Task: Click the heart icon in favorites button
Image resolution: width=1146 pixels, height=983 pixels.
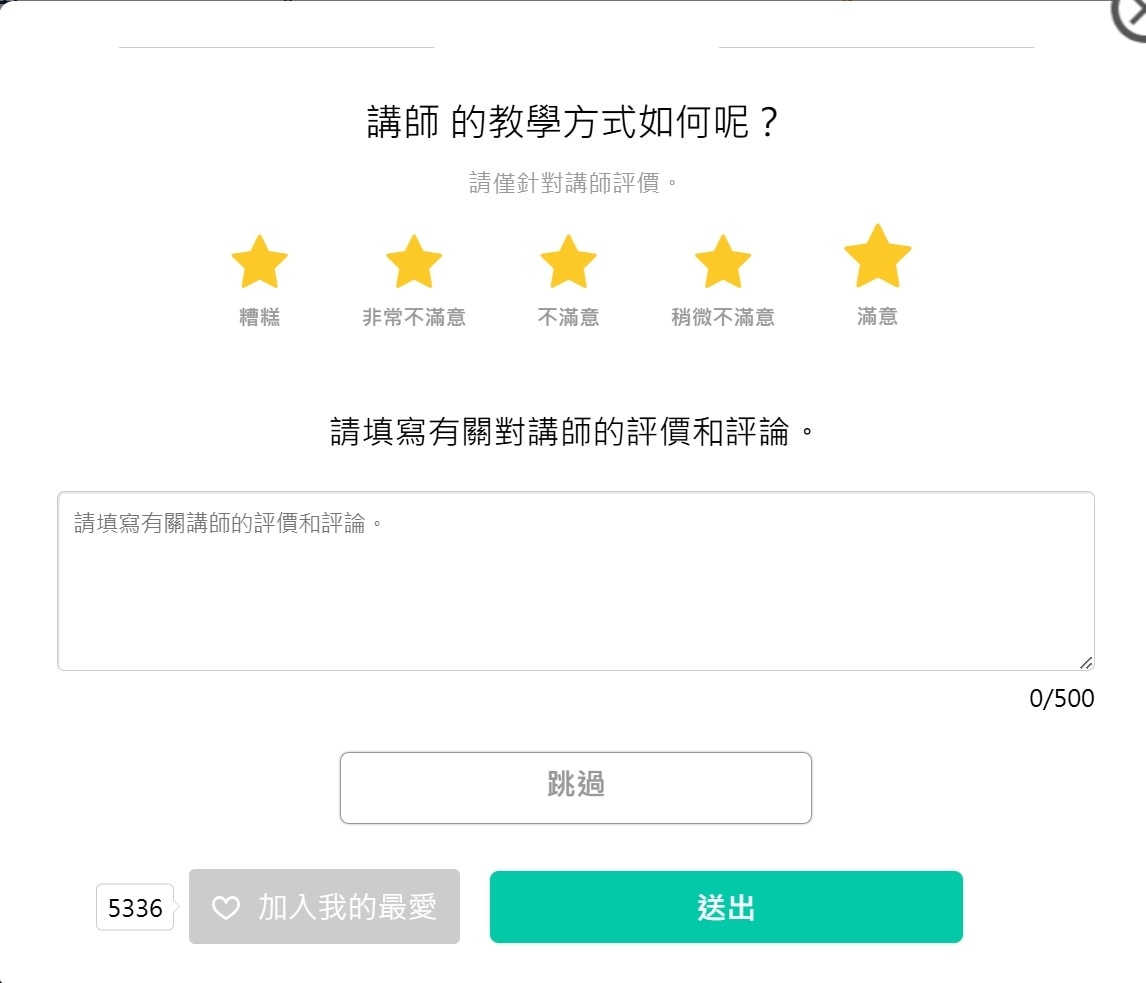Action: [x=226, y=907]
